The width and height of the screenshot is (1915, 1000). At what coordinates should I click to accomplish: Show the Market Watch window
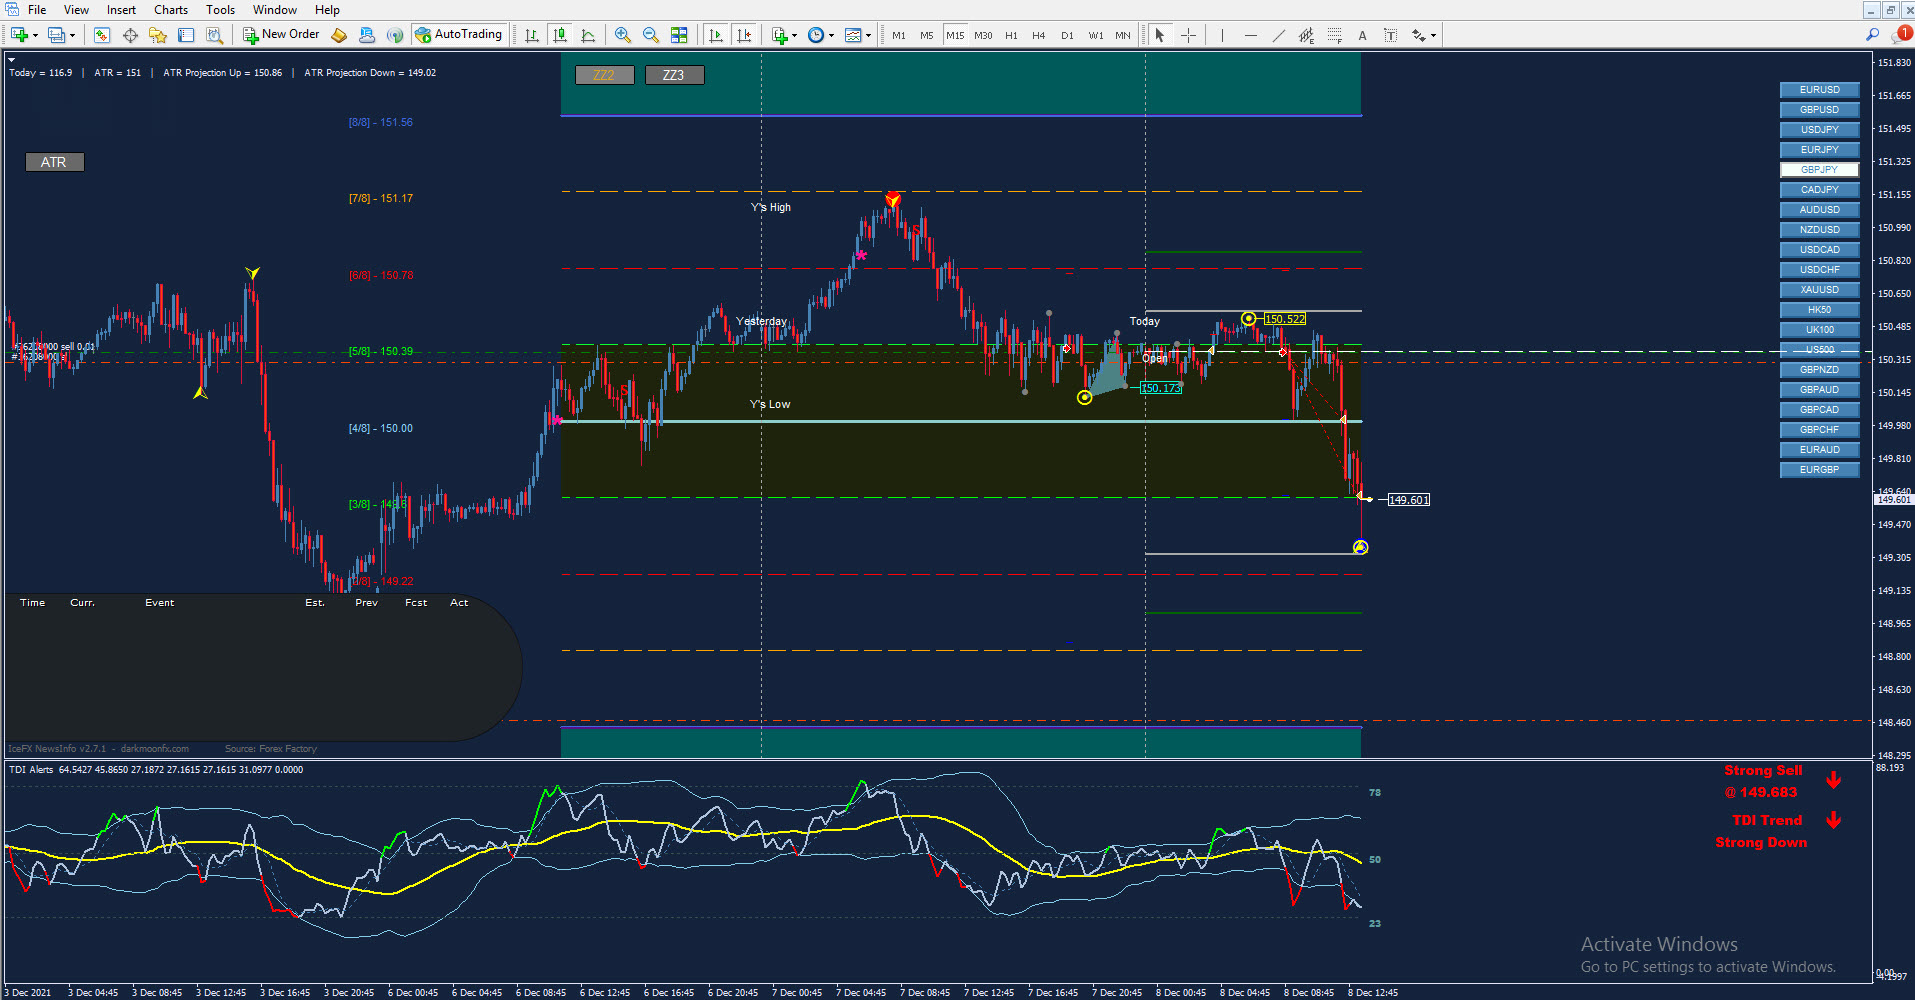(x=101, y=35)
